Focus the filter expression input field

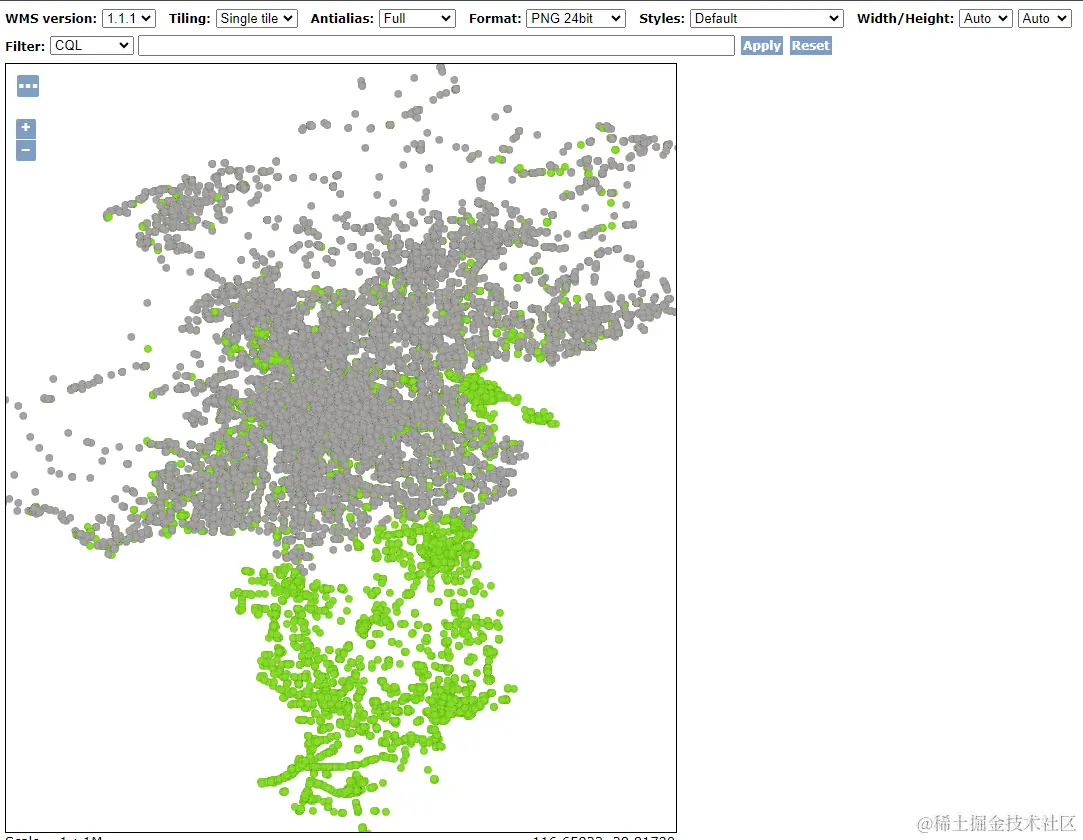pyautogui.click(x=437, y=46)
